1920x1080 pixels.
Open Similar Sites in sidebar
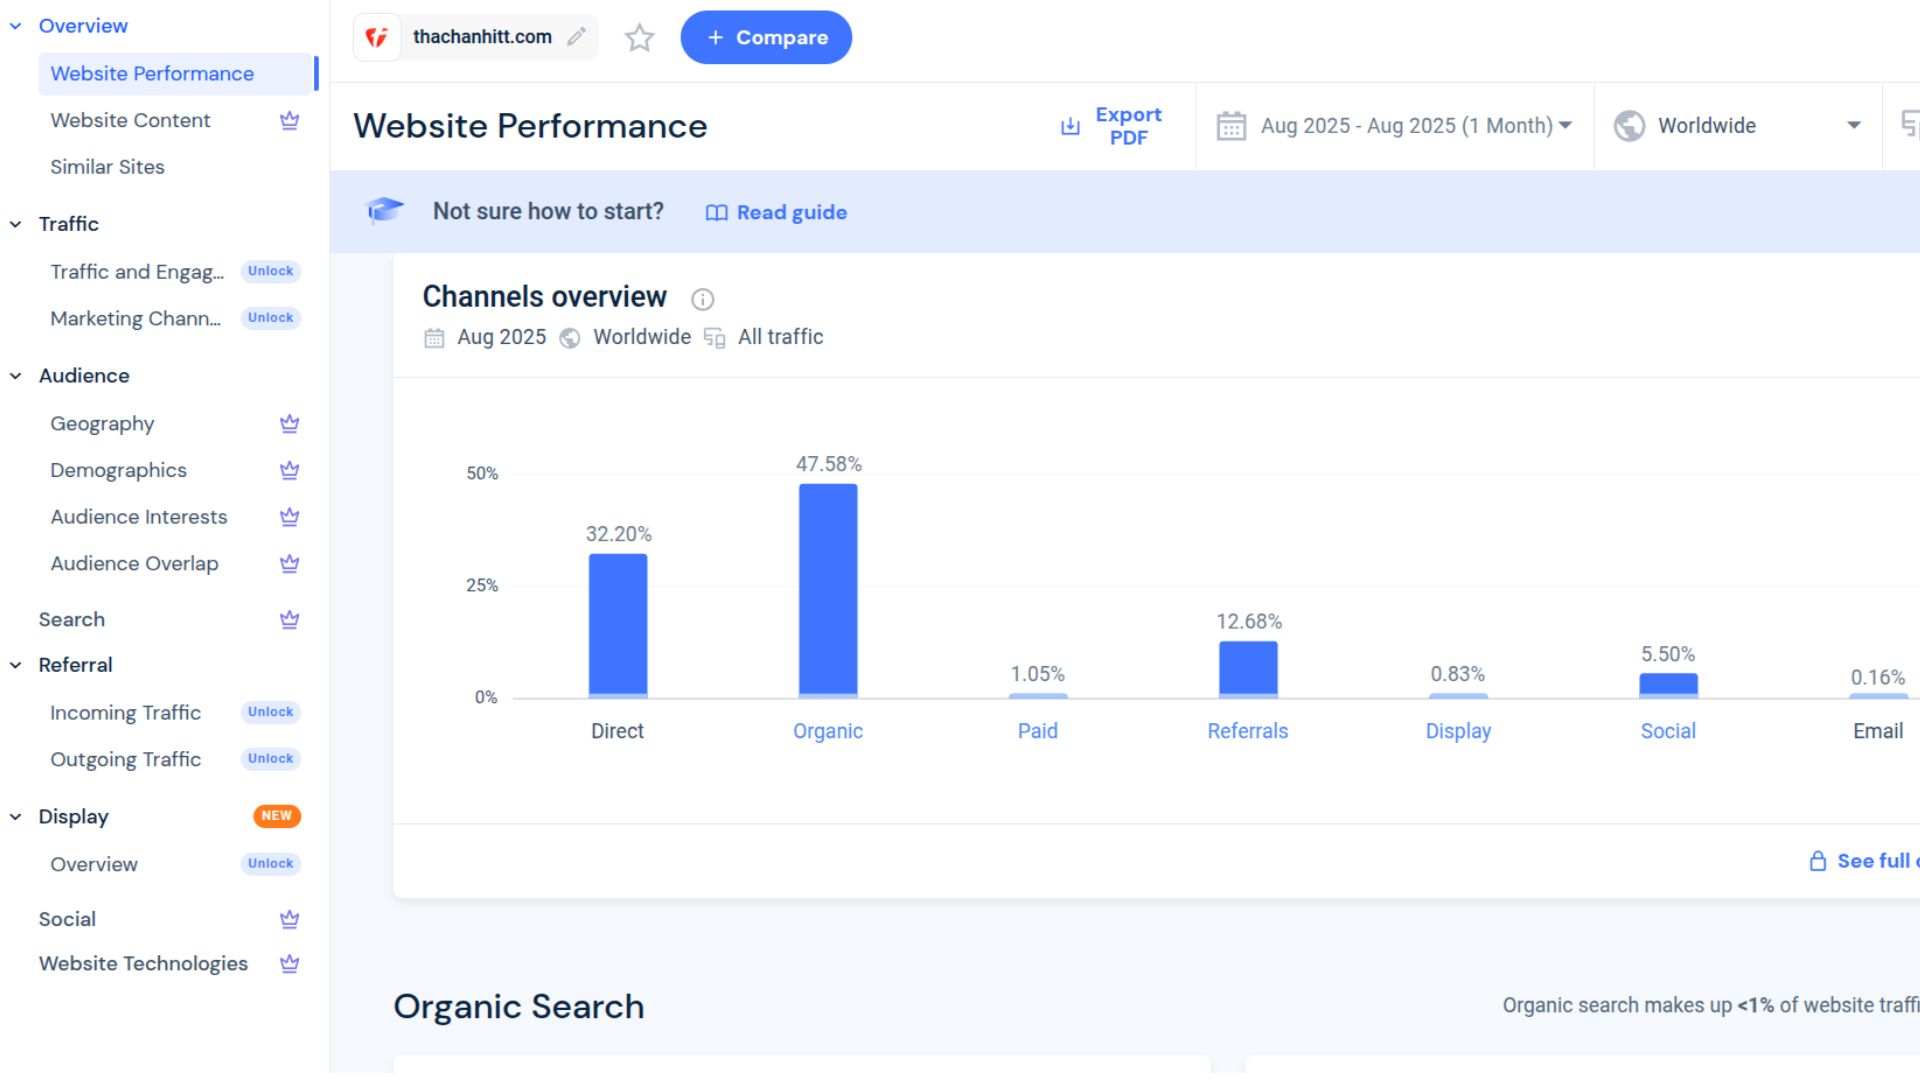click(107, 167)
